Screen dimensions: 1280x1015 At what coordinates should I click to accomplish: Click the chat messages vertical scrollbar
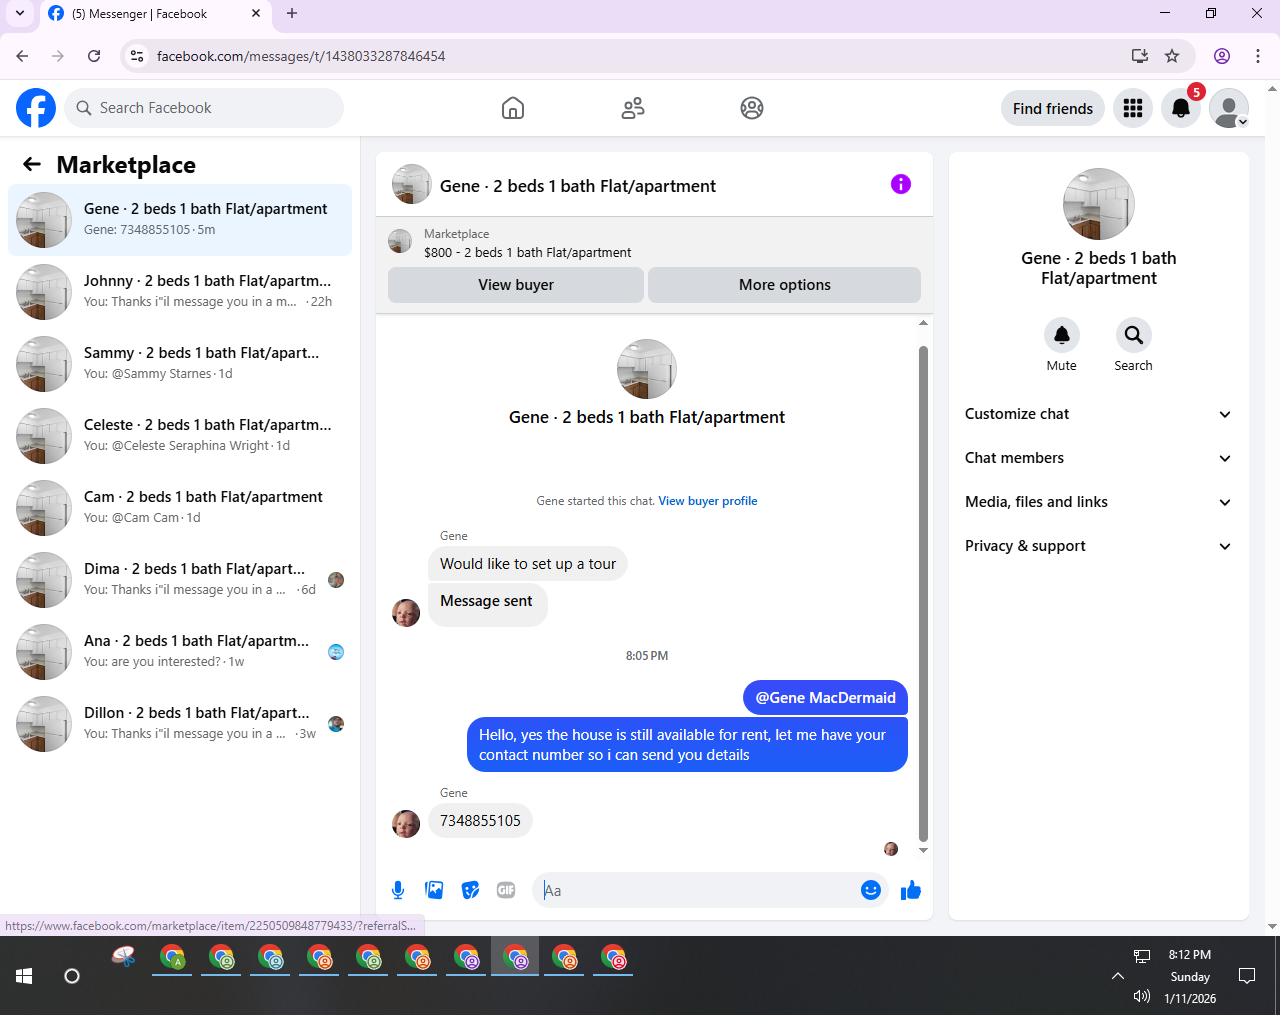tap(923, 594)
